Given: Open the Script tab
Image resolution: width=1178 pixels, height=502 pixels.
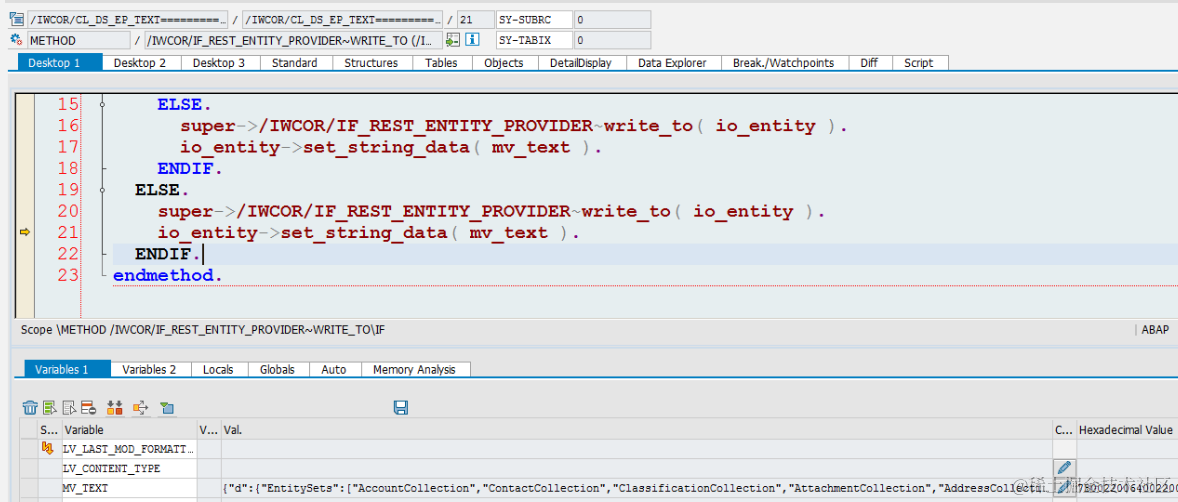Looking at the screenshot, I should (x=919, y=63).
